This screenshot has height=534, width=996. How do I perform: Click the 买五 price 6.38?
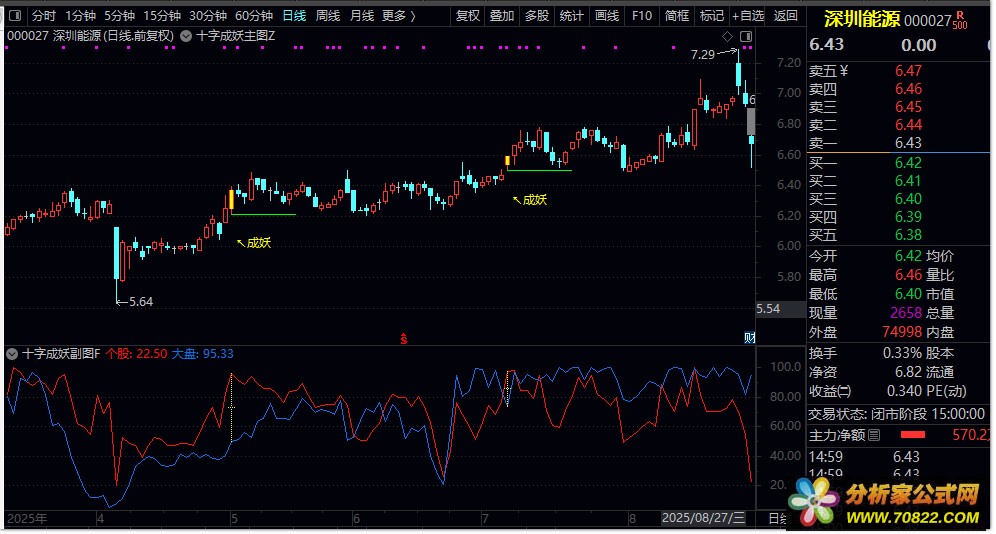908,235
